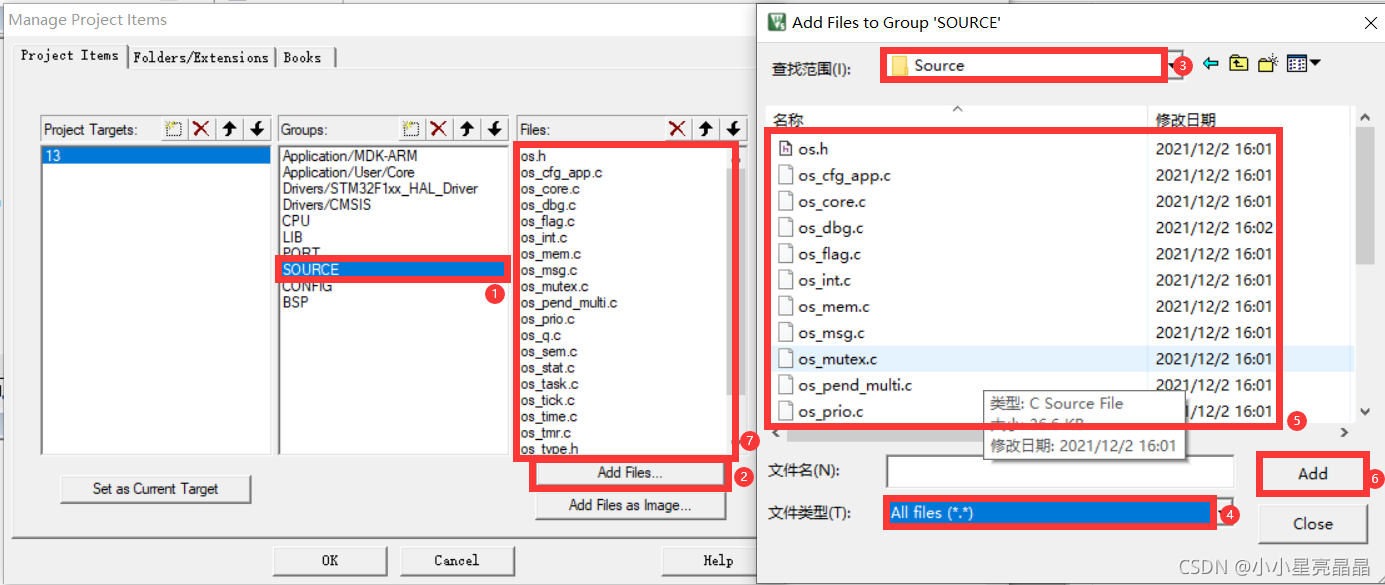The width and height of the screenshot is (1385, 585).
Task: Switch to Folders/Extensions tab
Action: [201, 57]
